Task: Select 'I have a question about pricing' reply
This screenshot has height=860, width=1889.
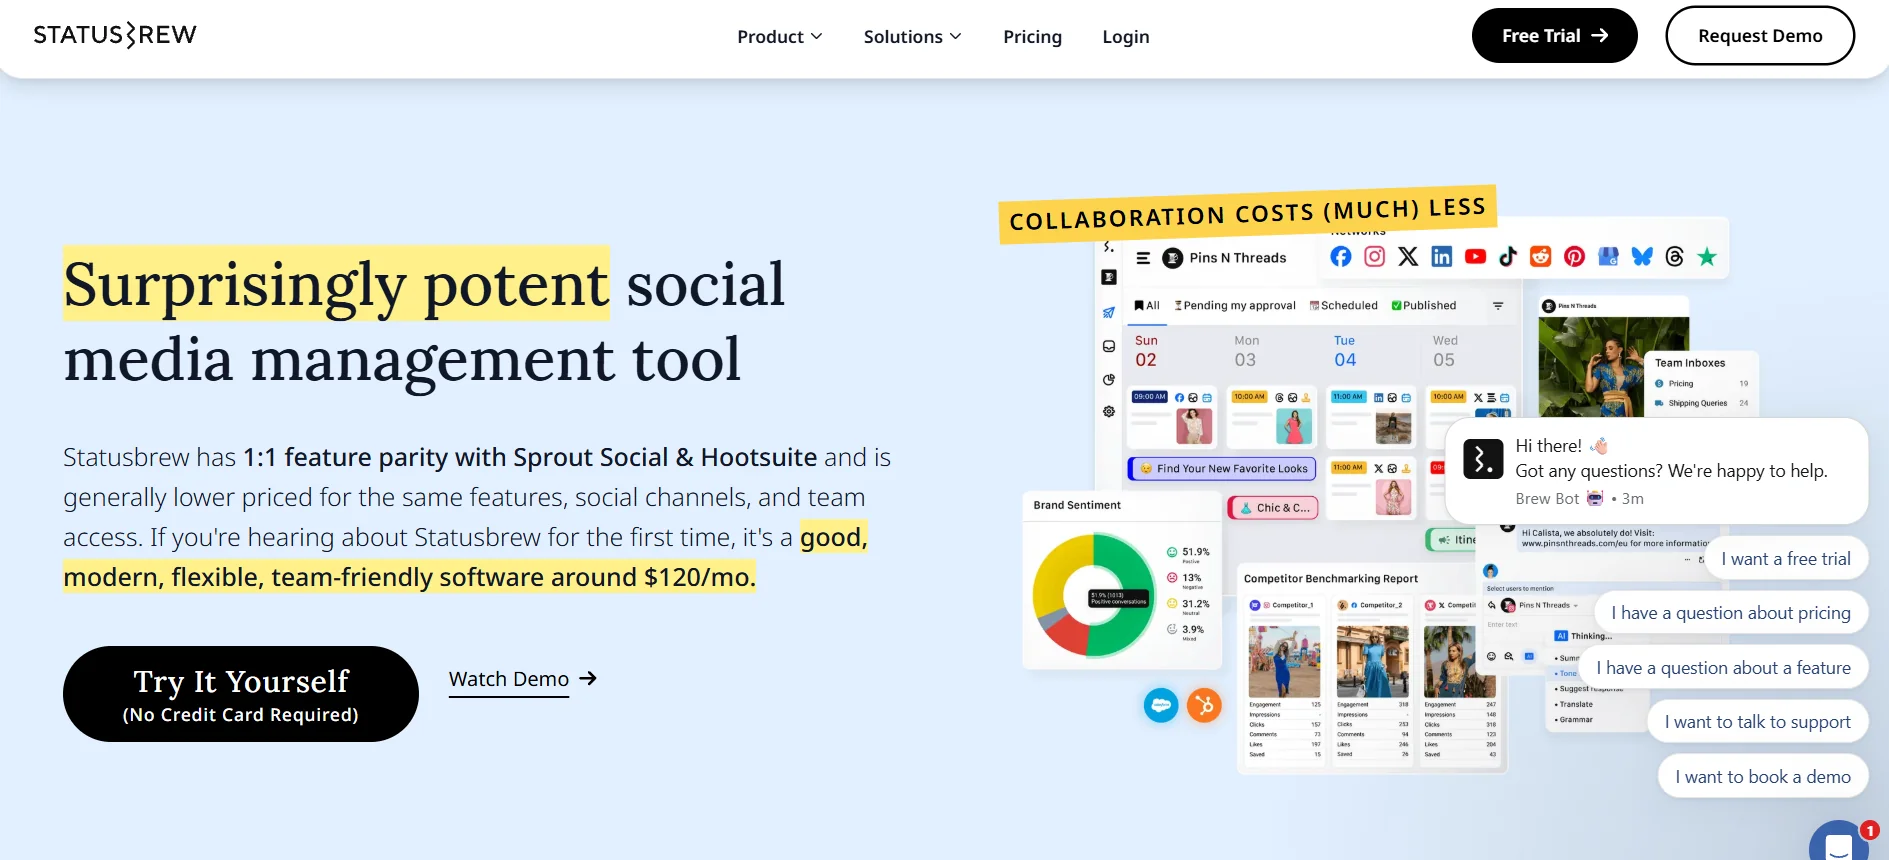Action: (1730, 613)
